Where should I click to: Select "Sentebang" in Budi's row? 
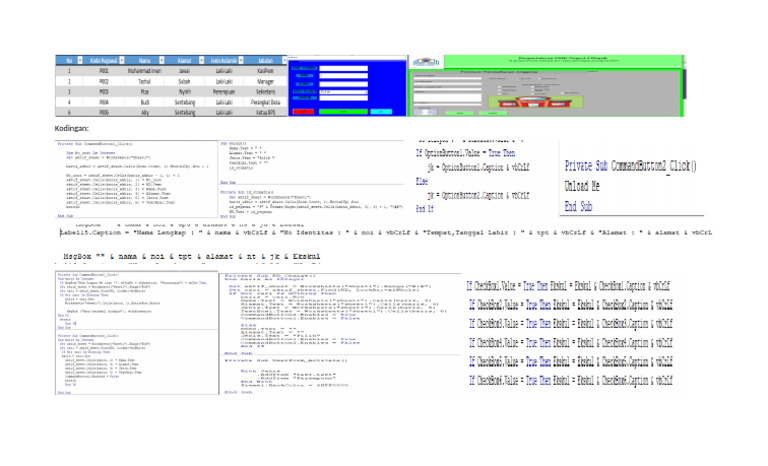coord(185,102)
